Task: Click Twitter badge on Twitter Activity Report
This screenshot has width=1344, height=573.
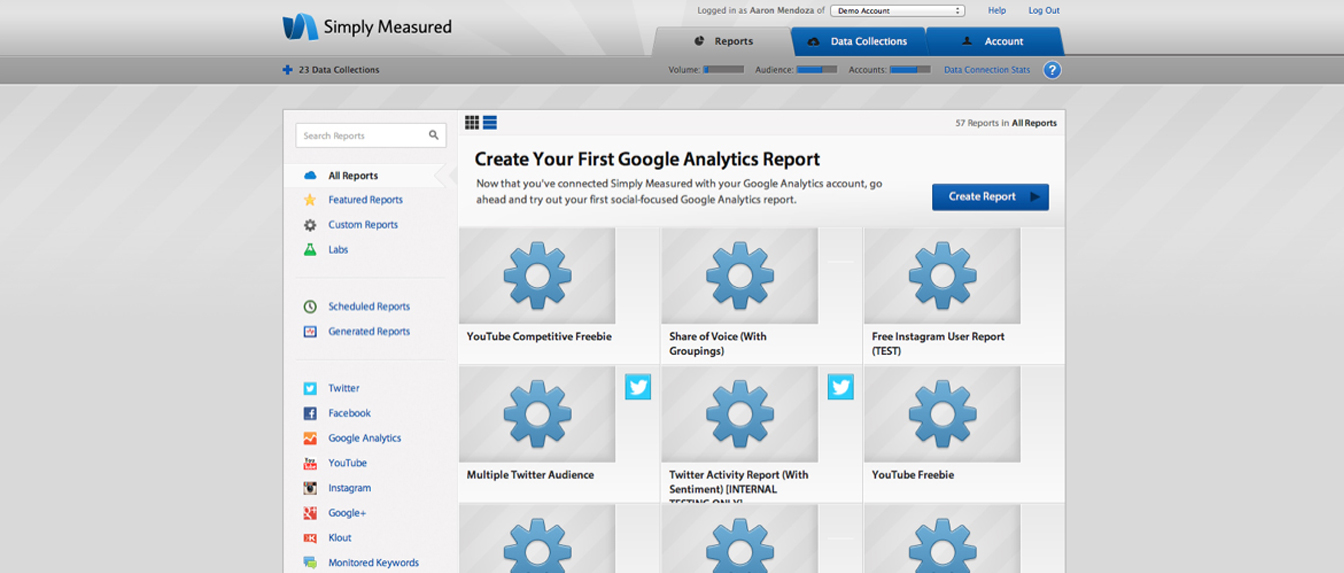Action: coord(841,387)
